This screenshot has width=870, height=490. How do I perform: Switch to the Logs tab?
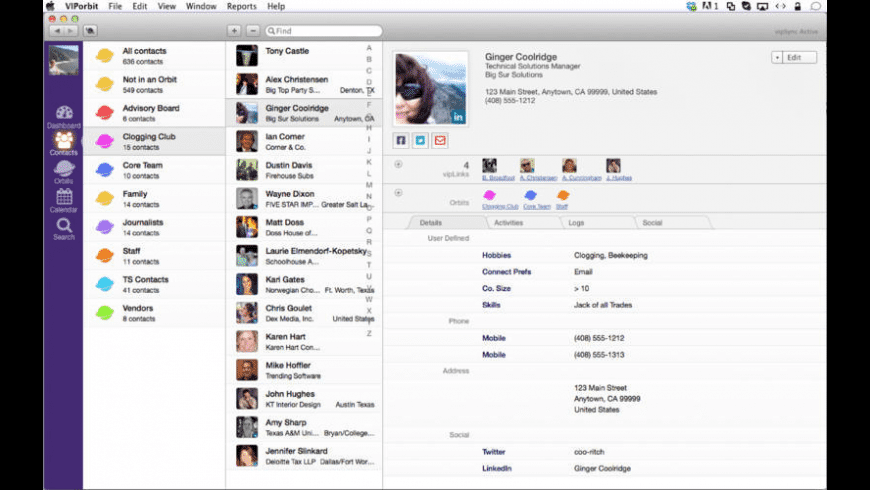tap(576, 223)
